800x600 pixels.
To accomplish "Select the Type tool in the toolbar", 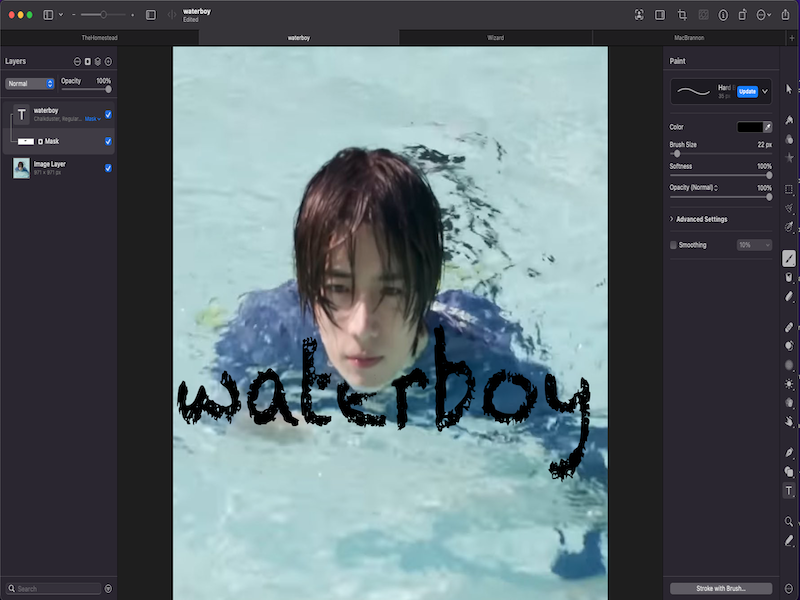I will pos(789,490).
